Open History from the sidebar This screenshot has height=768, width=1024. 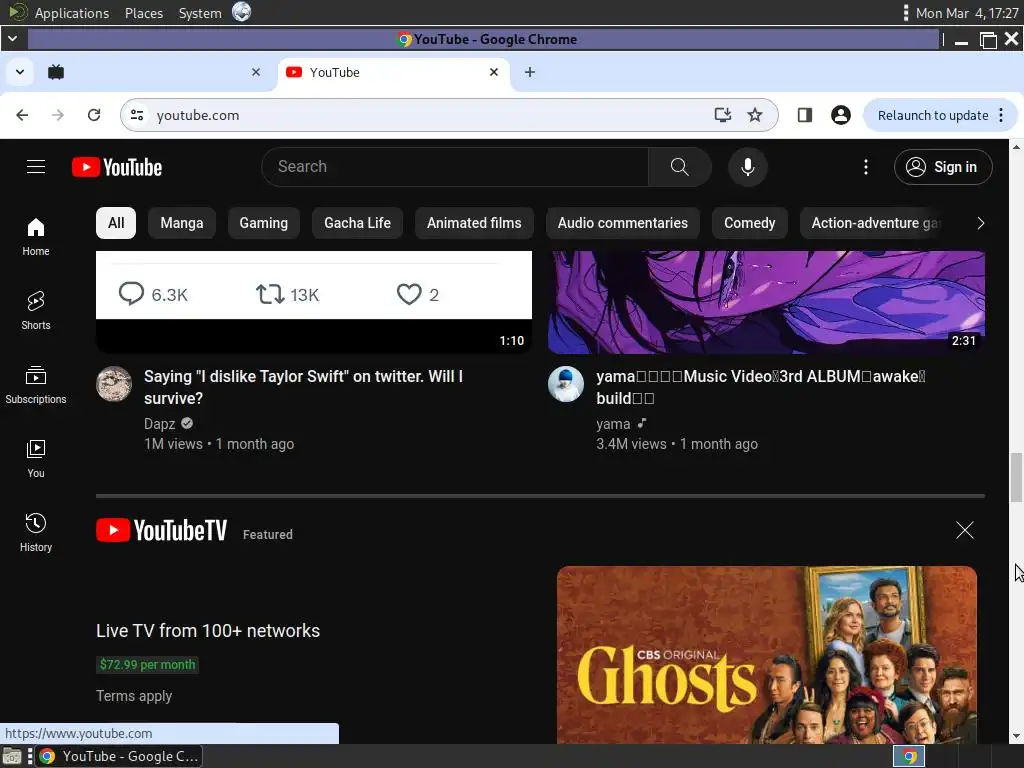[36, 533]
